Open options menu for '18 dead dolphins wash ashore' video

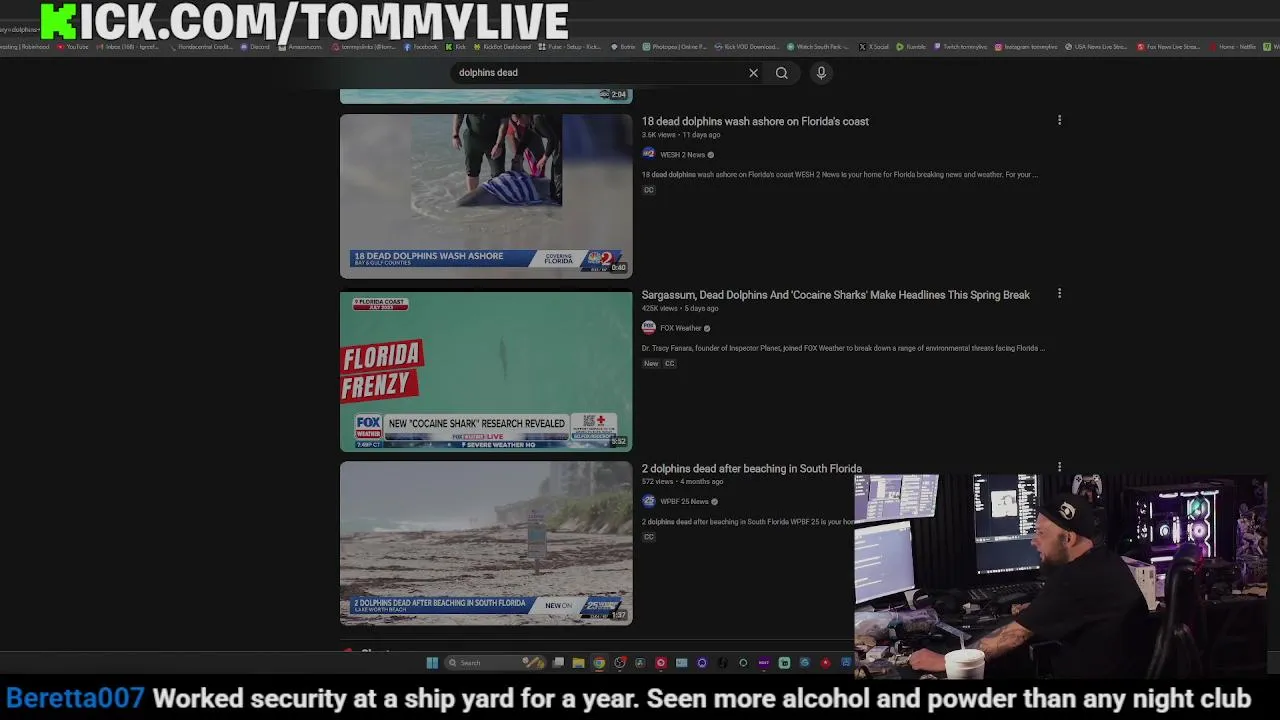click(1059, 120)
